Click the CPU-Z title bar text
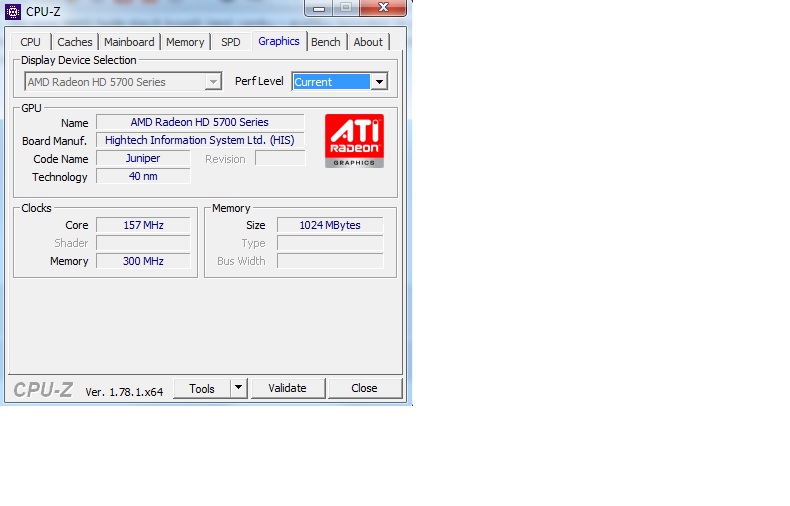 point(43,12)
